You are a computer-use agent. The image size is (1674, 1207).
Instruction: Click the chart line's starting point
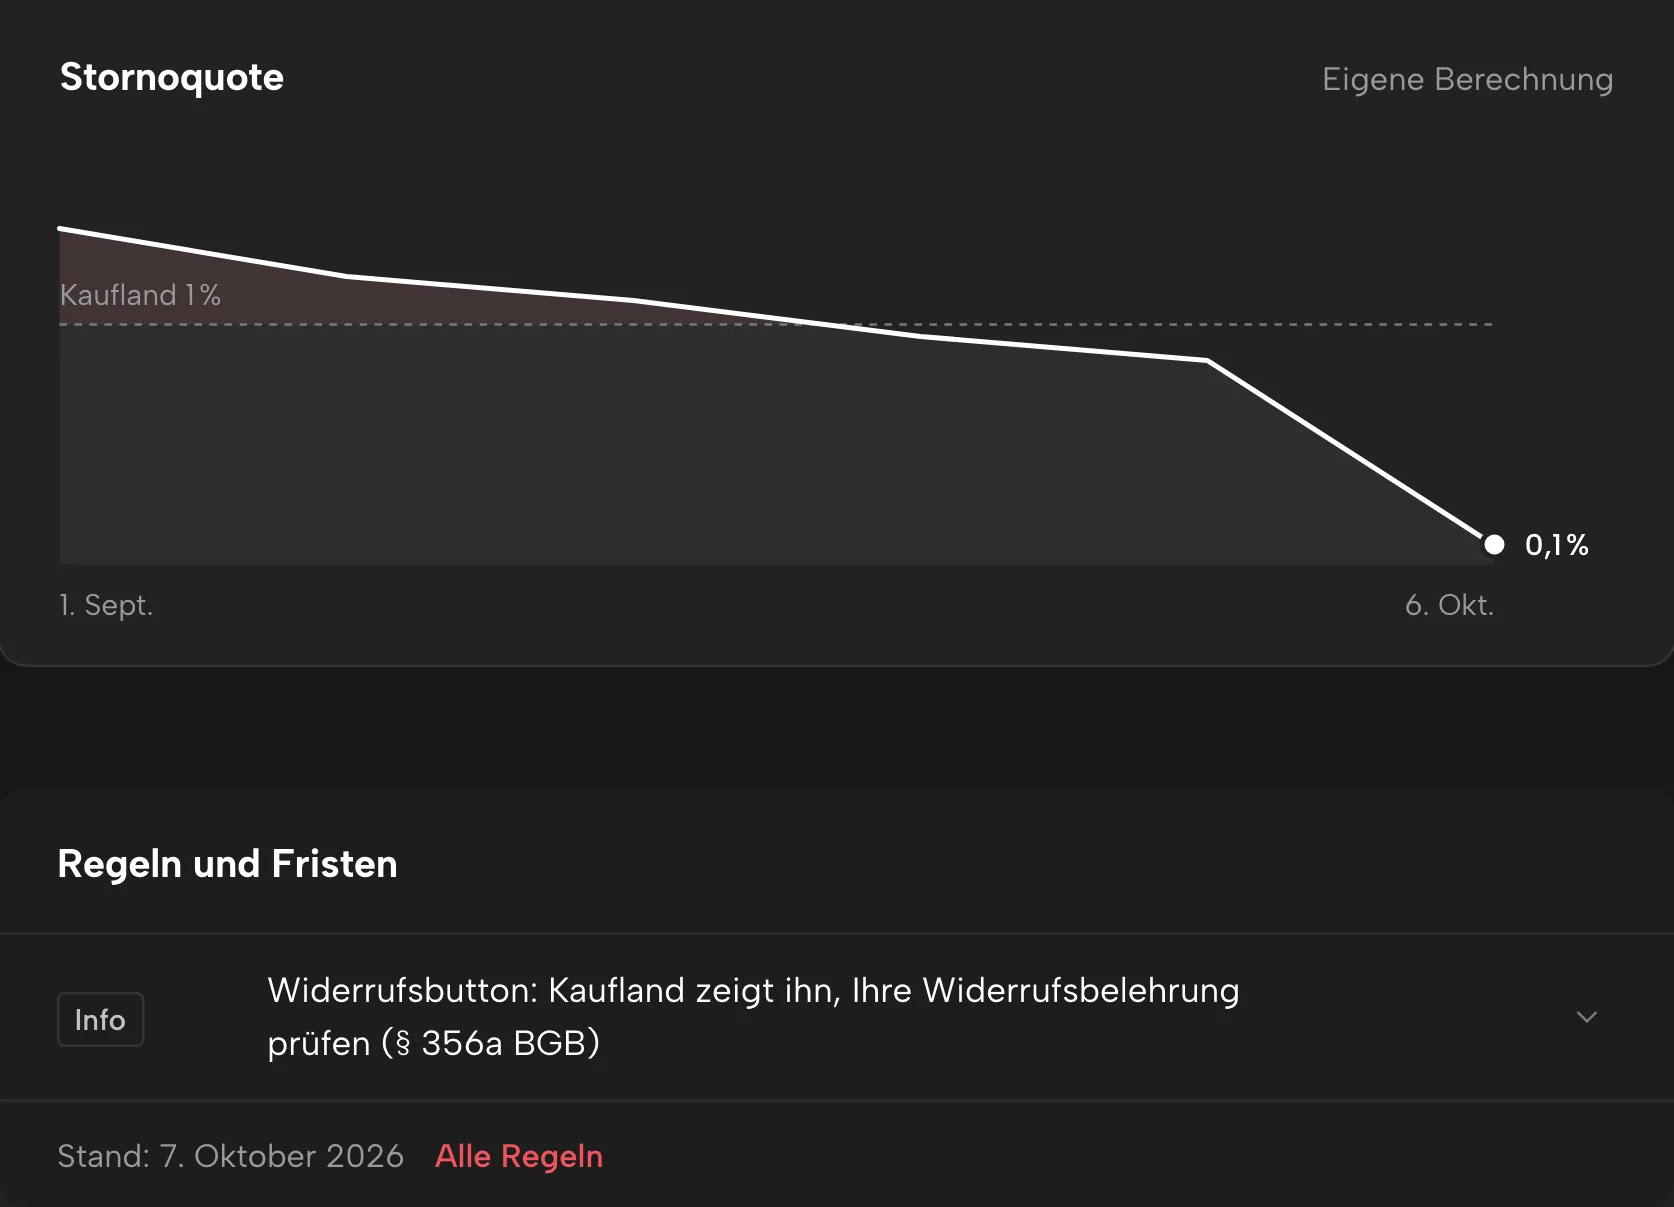pos(61,229)
